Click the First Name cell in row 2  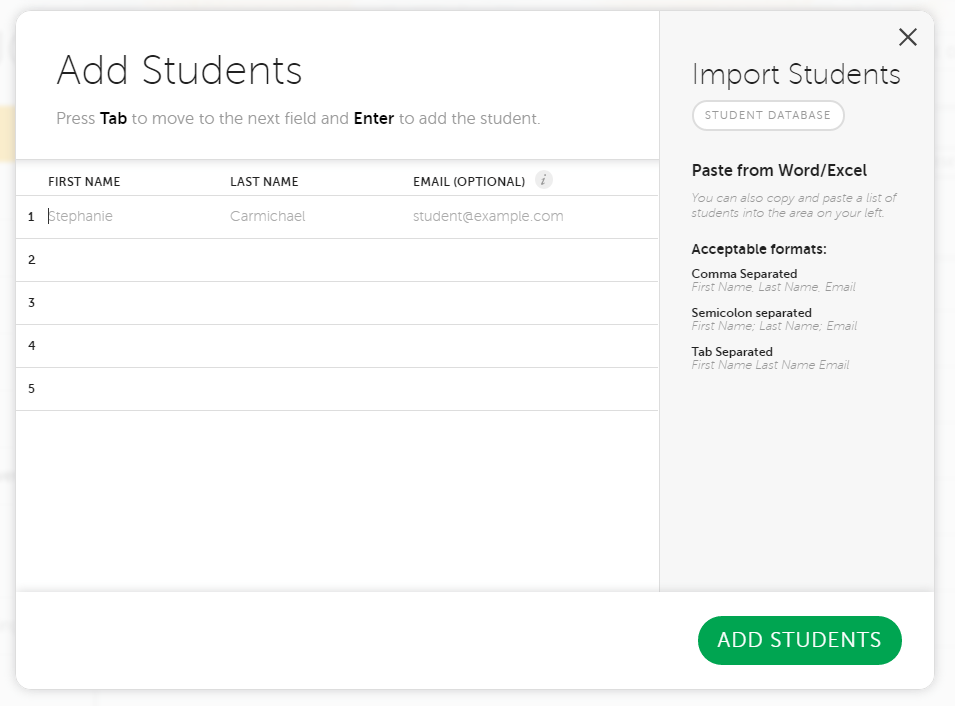(x=130, y=260)
